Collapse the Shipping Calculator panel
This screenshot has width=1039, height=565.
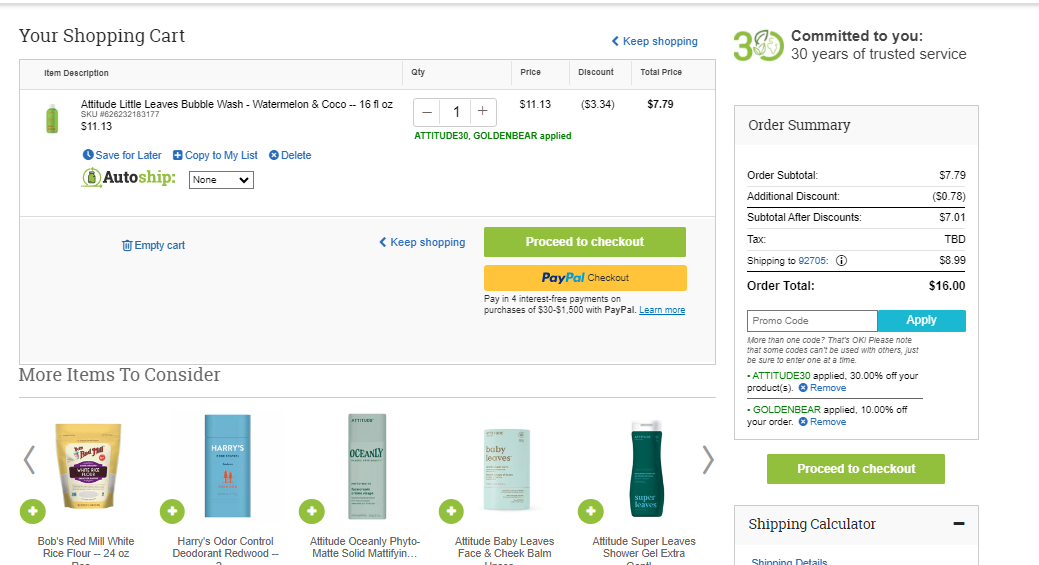958,523
